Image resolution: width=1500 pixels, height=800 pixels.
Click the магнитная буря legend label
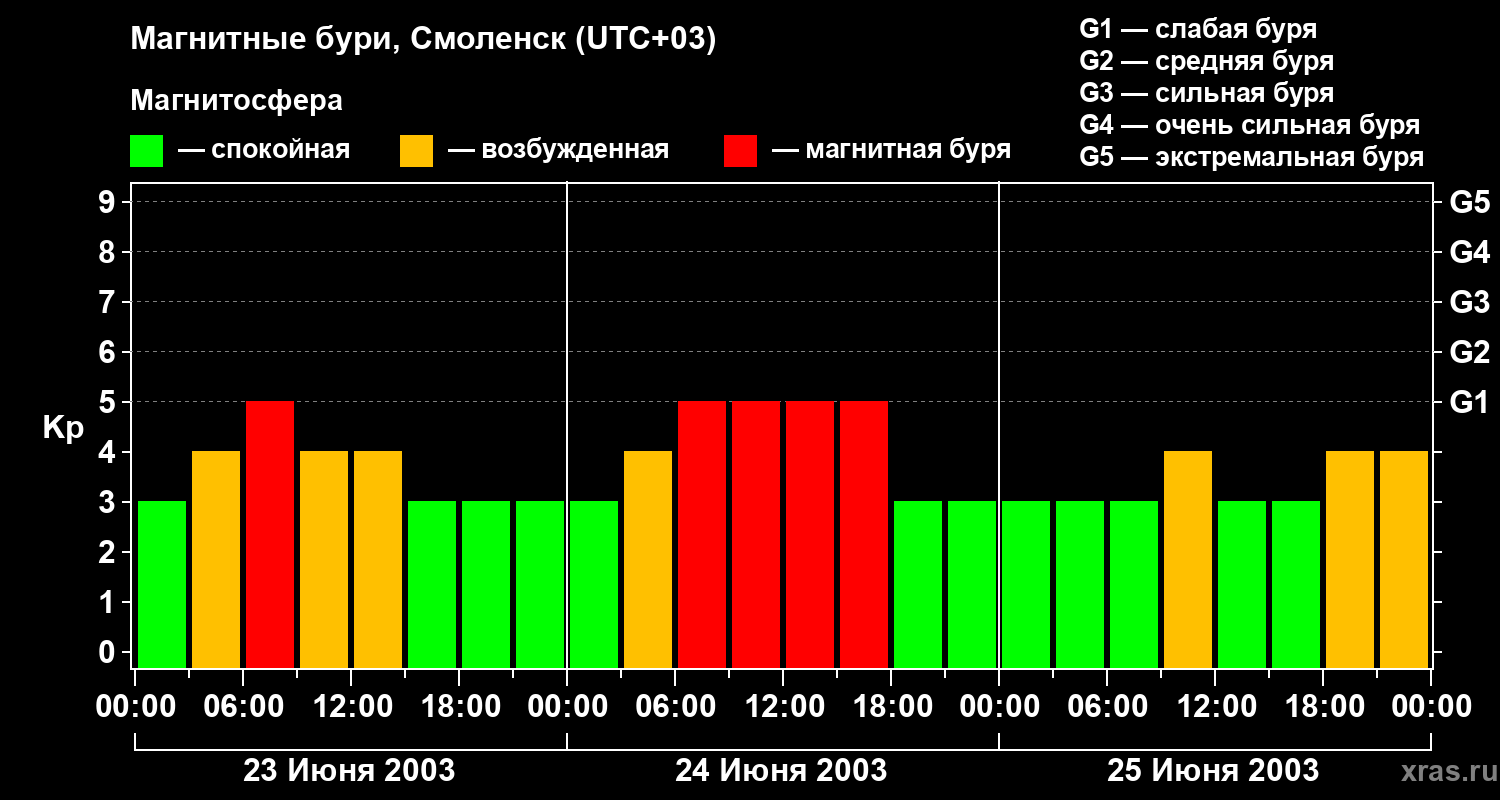[908, 150]
